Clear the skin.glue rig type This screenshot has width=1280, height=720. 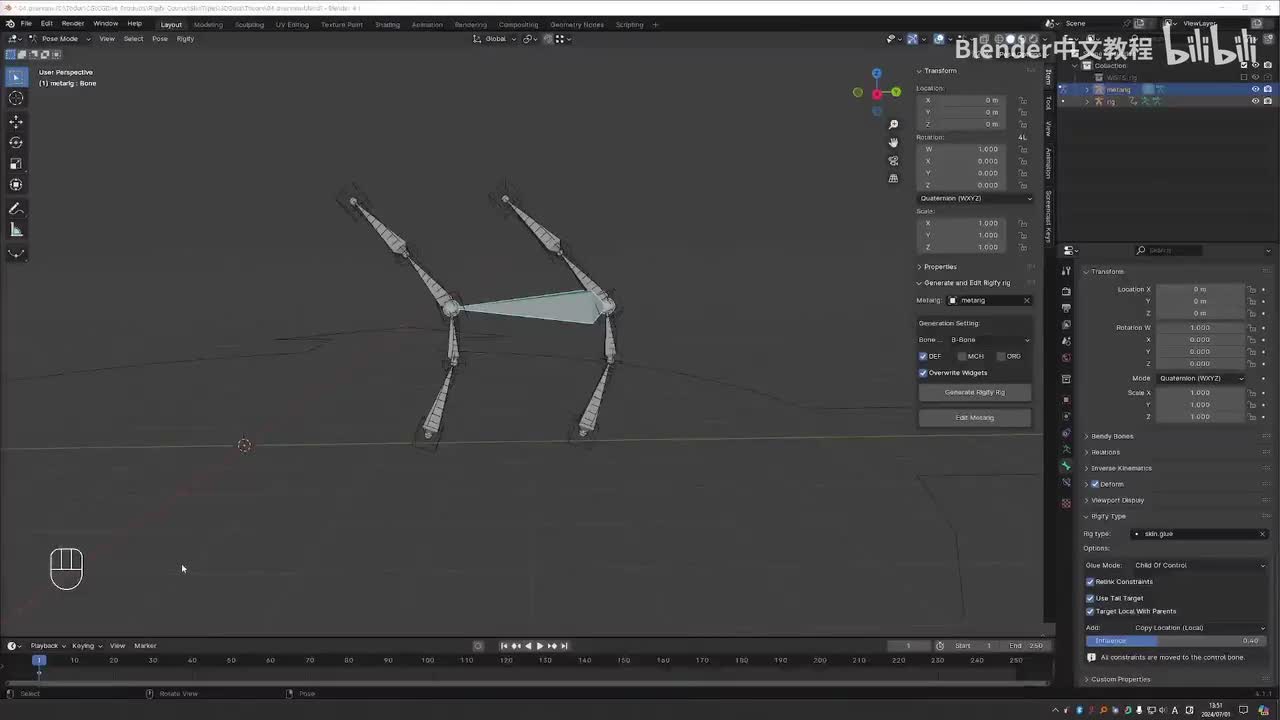1262,534
